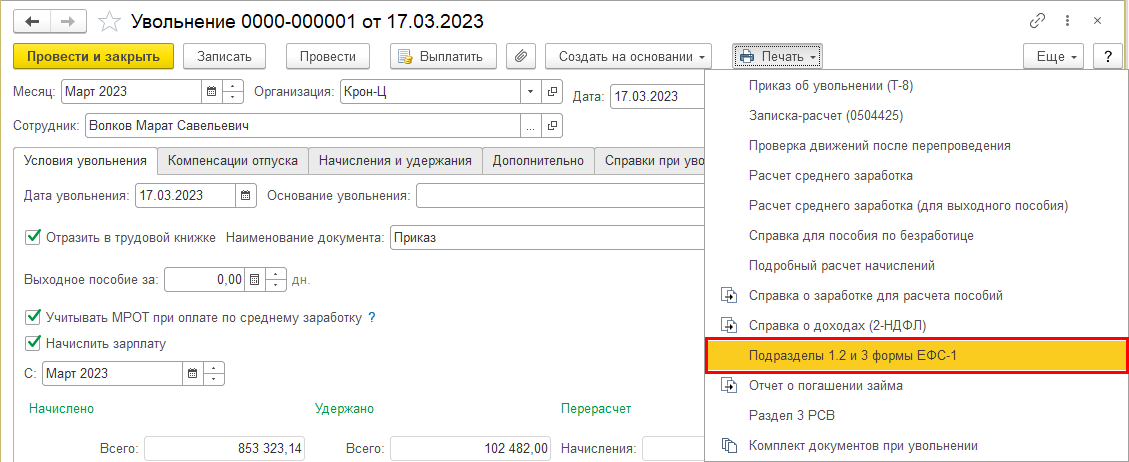Go back using the left arrow

(x=32, y=22)
